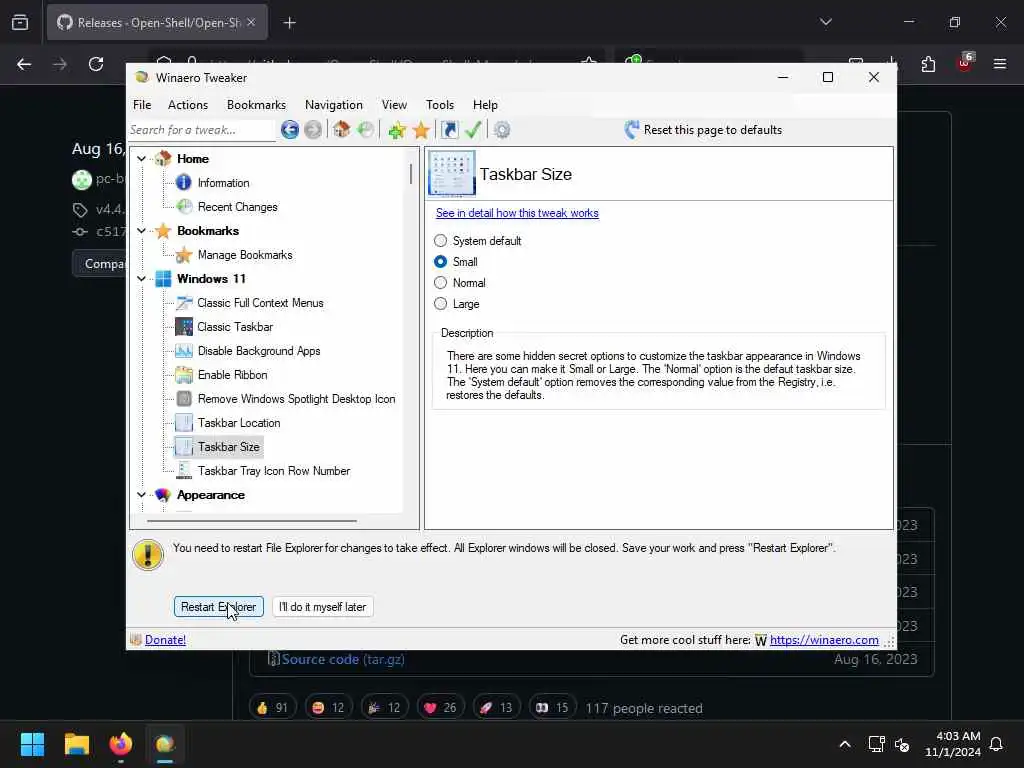Select Information in the tree

click(x=223, y=183)
